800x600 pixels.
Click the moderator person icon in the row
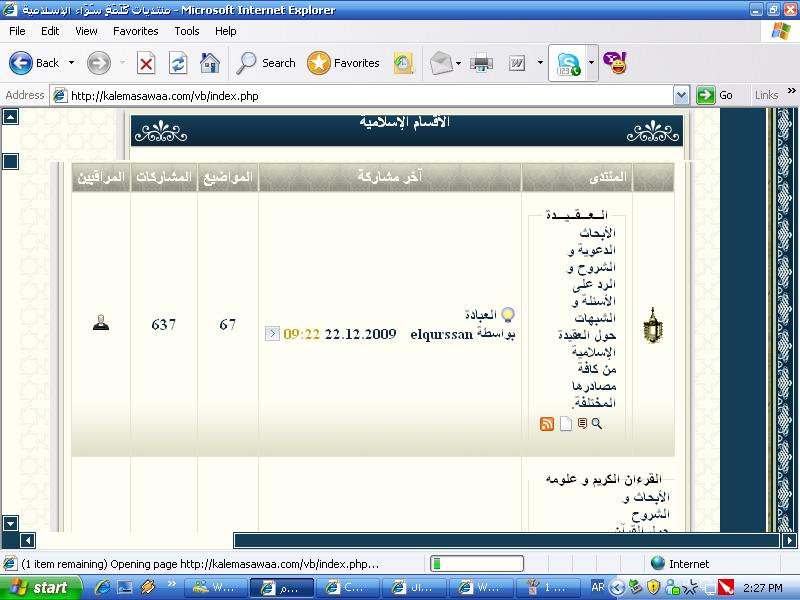click(101, 323)
